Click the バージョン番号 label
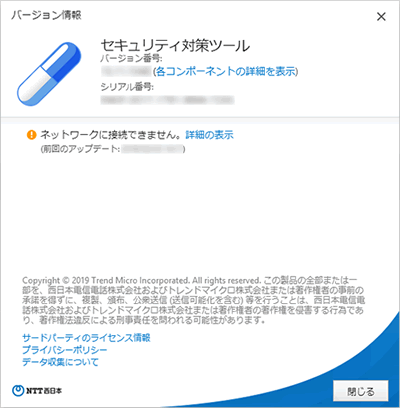 131,59
